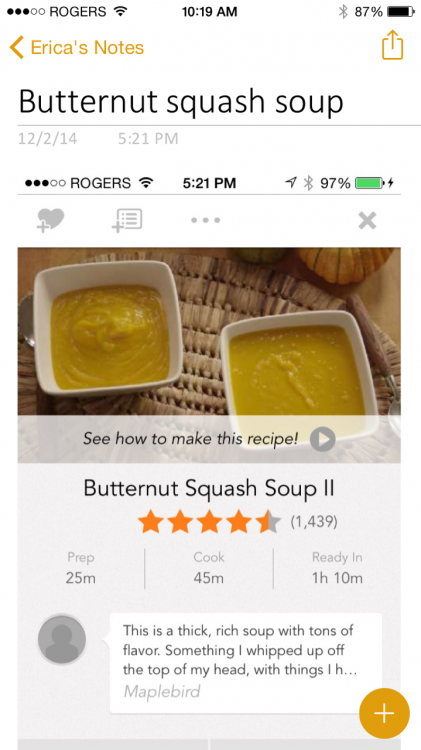
Task: Tap the Butternut Squash Soup II heading
Action: (209, 488)
